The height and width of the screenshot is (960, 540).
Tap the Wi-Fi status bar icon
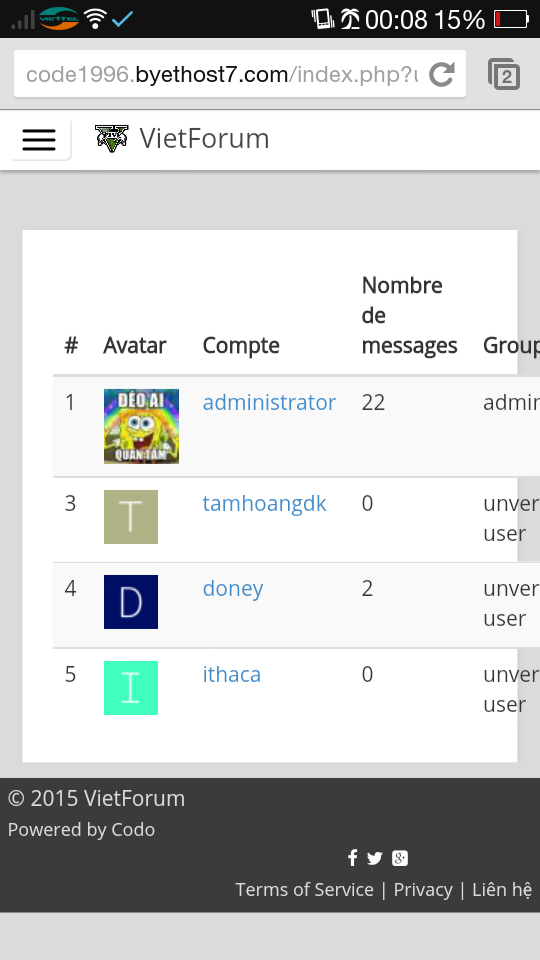pos(96,19)
